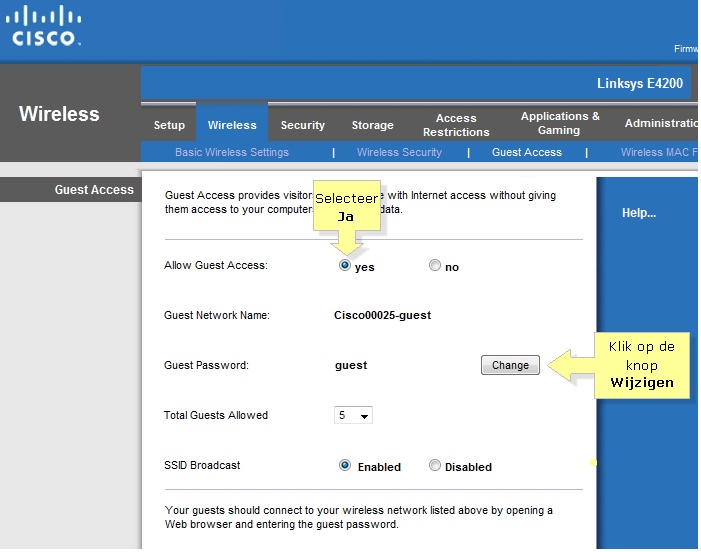Select Disabled for SSID Broadcast
The height and width of the screenshot is (552, 701).
pyautogui.click(x=435, y=465)
